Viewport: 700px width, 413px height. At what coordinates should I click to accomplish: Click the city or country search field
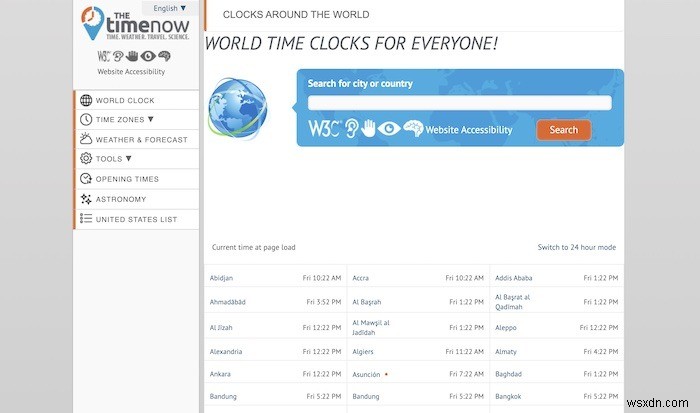coord(459,103)
